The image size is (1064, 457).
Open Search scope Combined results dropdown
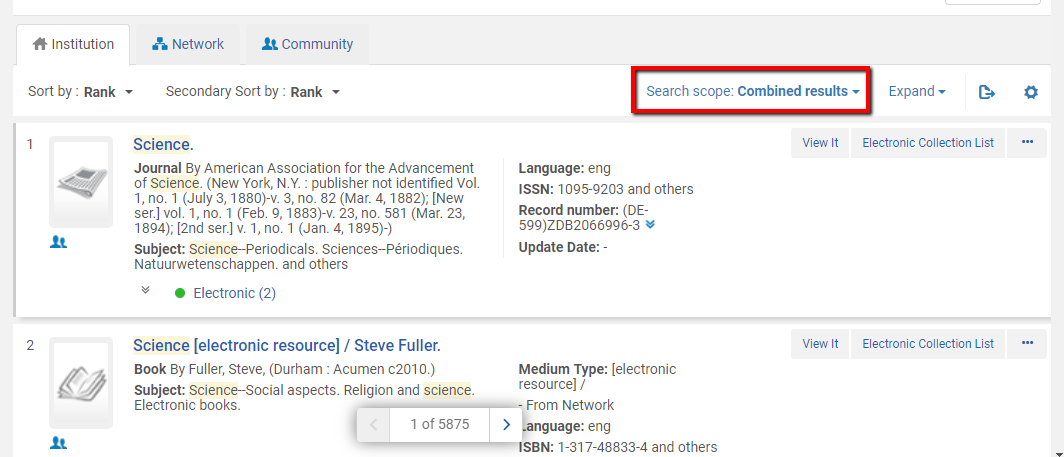[753, 91]
